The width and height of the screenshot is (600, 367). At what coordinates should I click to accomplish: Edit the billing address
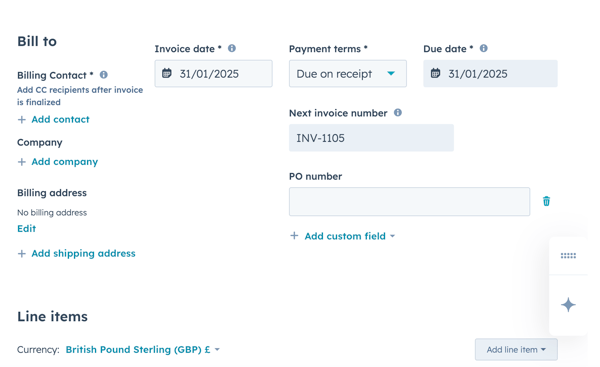(26, 228)
